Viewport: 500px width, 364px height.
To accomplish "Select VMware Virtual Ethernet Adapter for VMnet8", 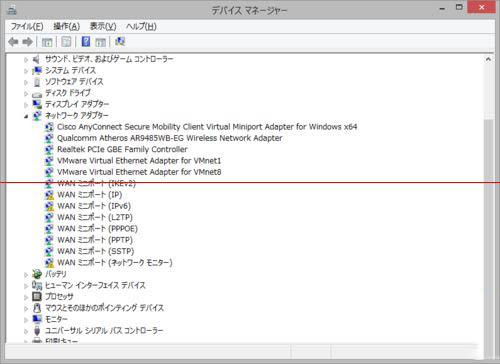I will click(x=139, y=172).
